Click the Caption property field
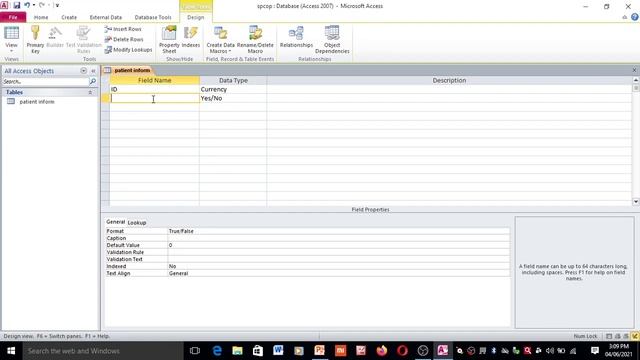Image resolution: width=640 pixels, height=360 pixels. tap(339, 238)
